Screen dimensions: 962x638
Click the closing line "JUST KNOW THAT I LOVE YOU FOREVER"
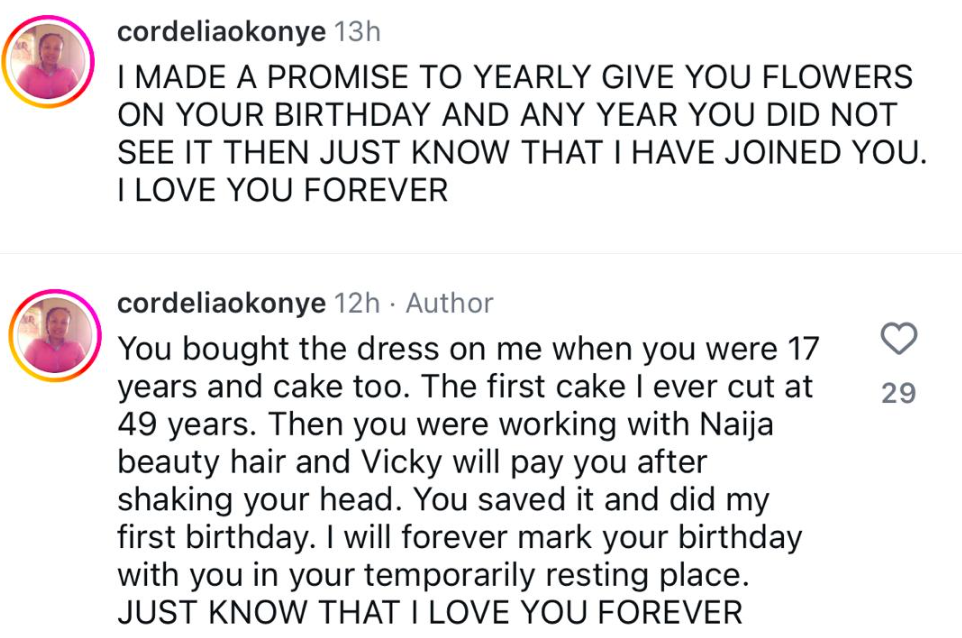tap(430, 612)
